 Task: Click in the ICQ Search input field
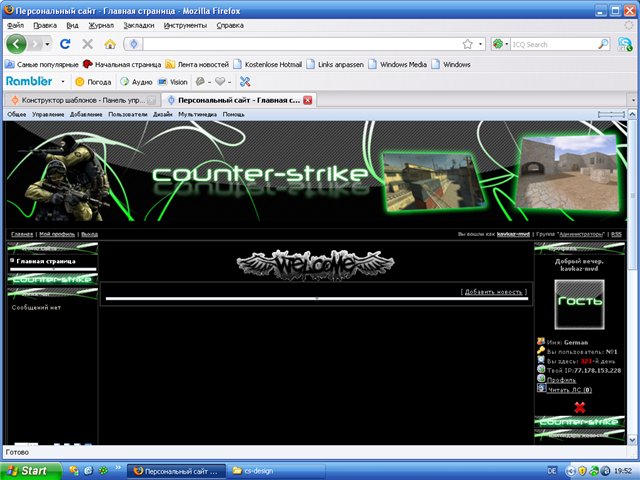[x=553, y=44]
